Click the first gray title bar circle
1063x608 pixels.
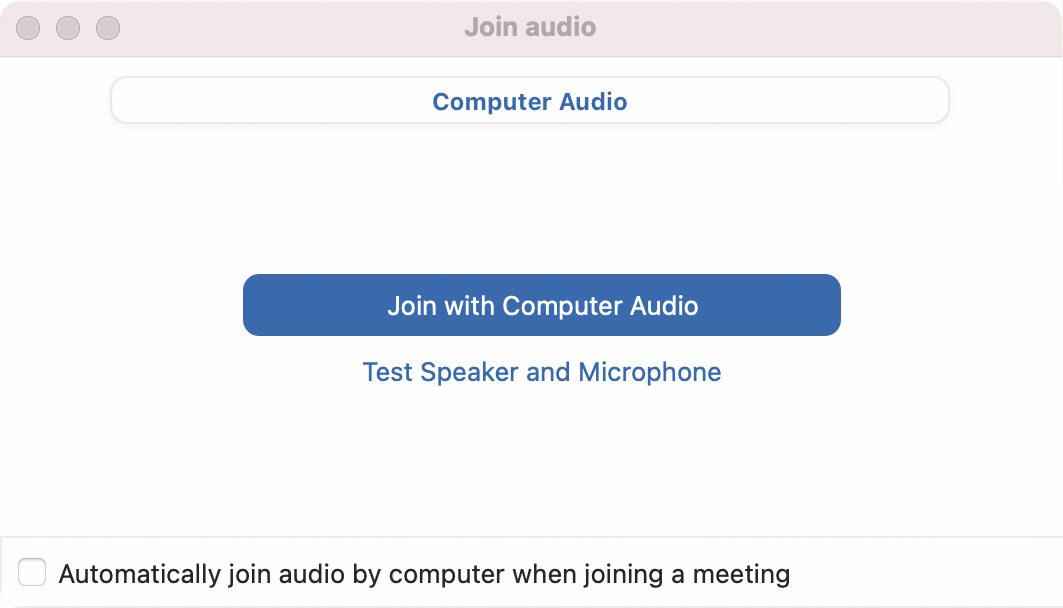[x=28, y=28]
